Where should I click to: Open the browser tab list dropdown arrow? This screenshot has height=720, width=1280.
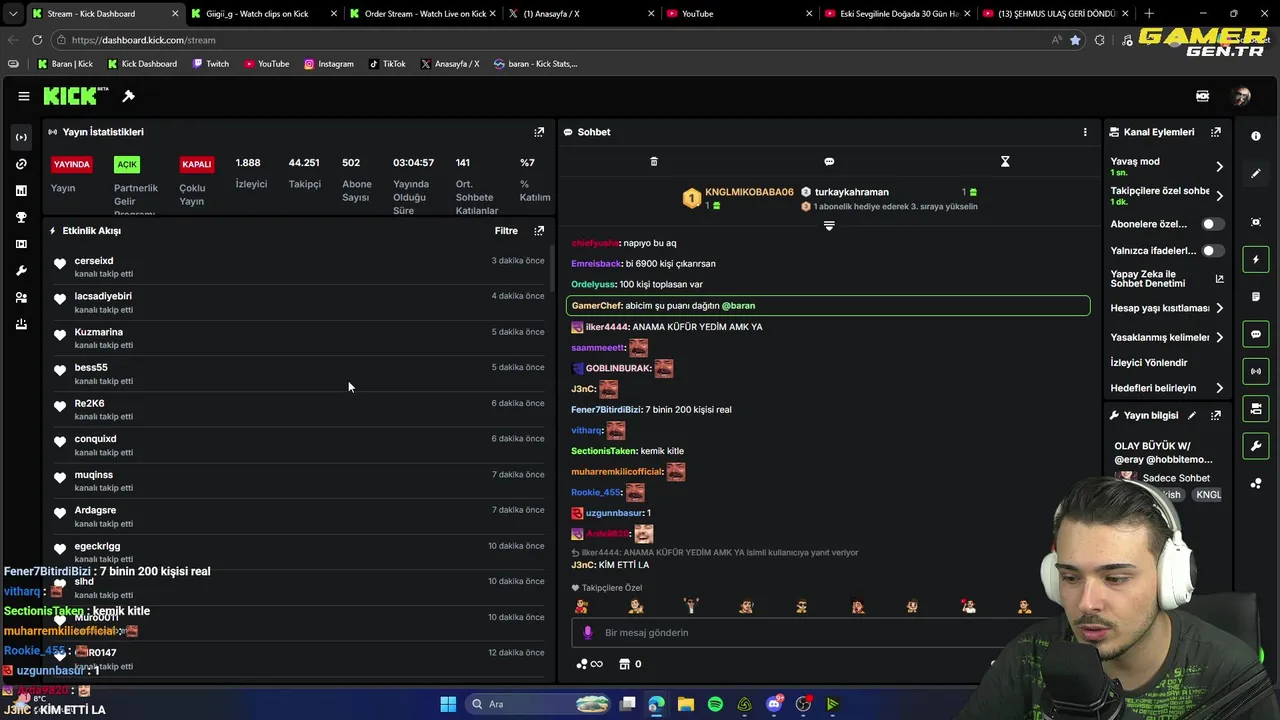click(x=12, y=14)
